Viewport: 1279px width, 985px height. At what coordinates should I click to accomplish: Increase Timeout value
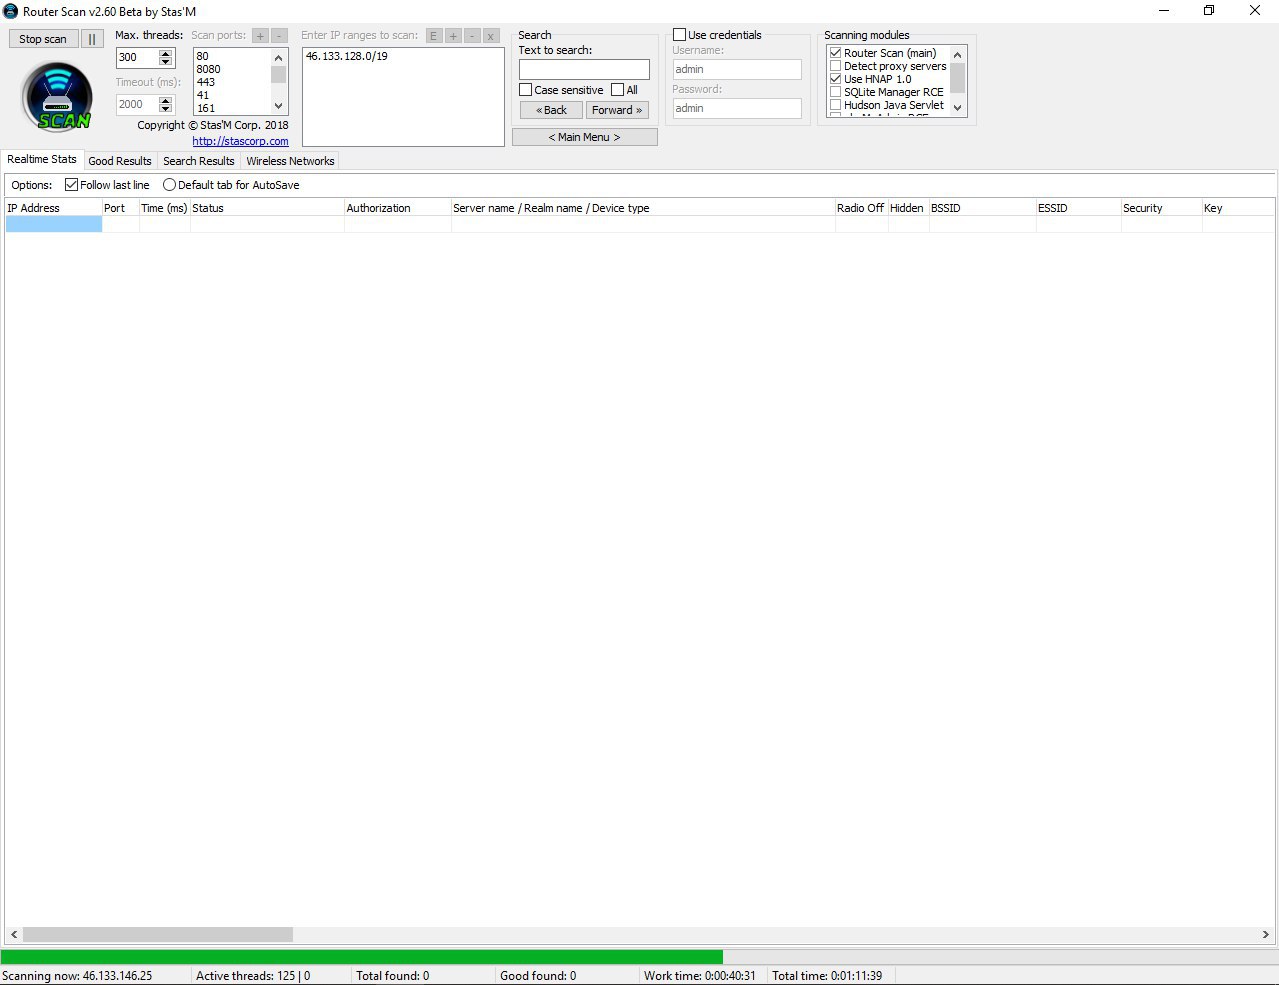point(166,100)
